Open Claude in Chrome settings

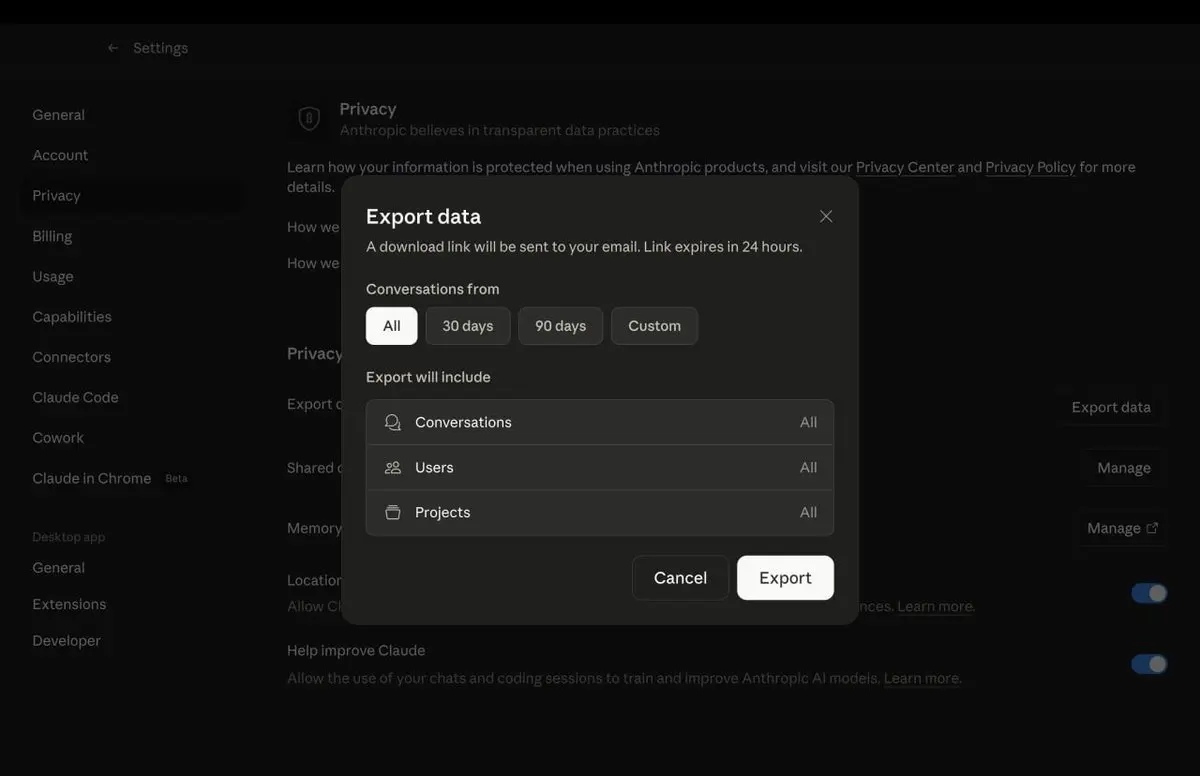91,478
